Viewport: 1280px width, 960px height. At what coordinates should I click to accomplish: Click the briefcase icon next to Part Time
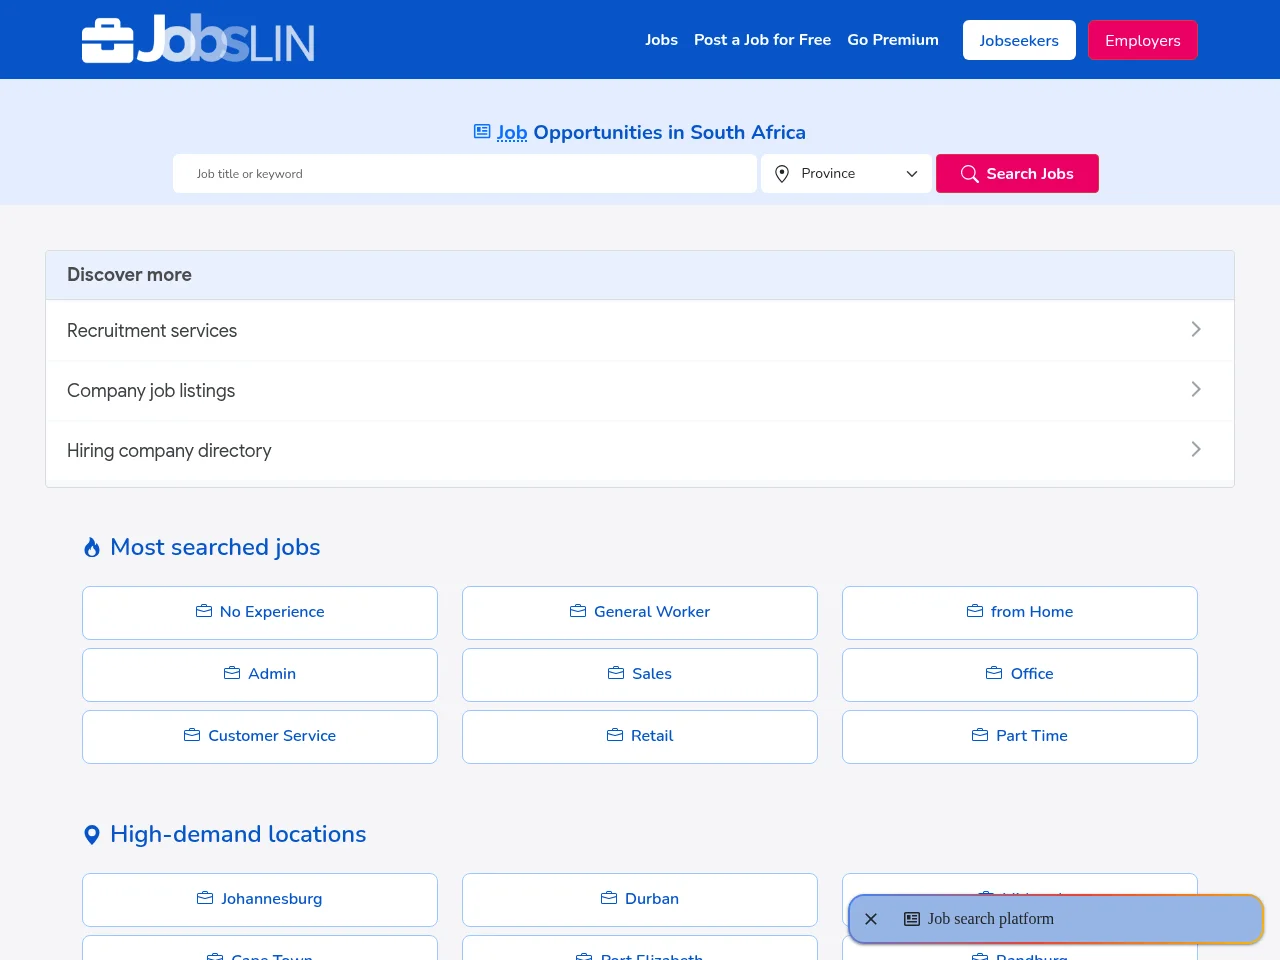(x=980, y=735)
